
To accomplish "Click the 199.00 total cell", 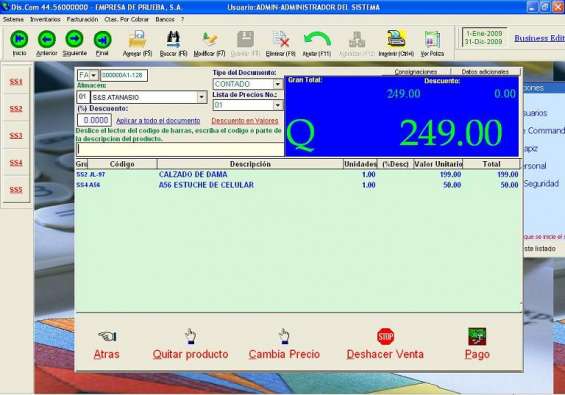I will 508,174.
